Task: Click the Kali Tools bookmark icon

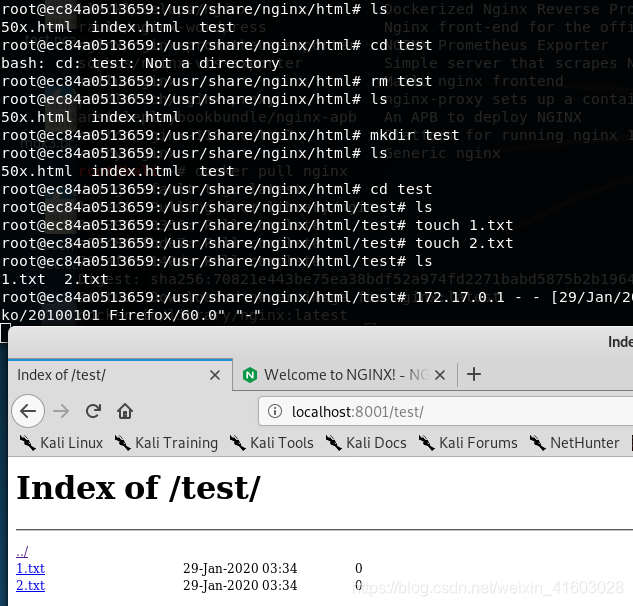Action: [237, 443]
